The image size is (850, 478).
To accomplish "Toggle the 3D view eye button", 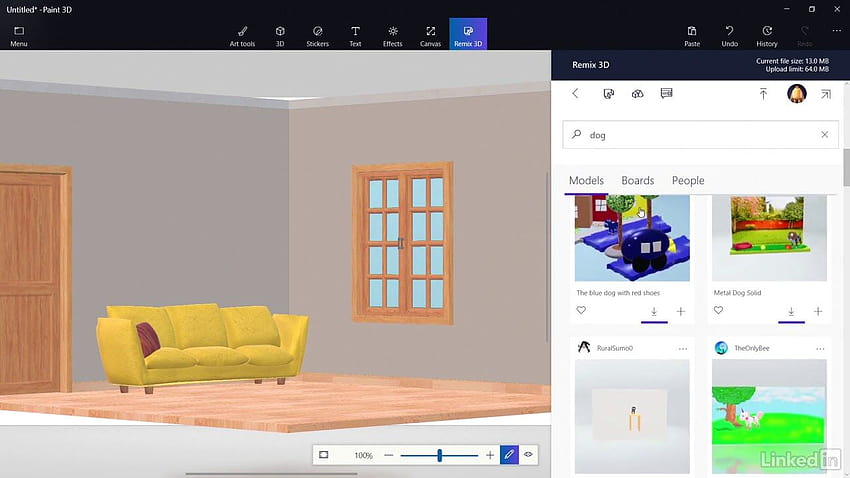I will point(529,455).
